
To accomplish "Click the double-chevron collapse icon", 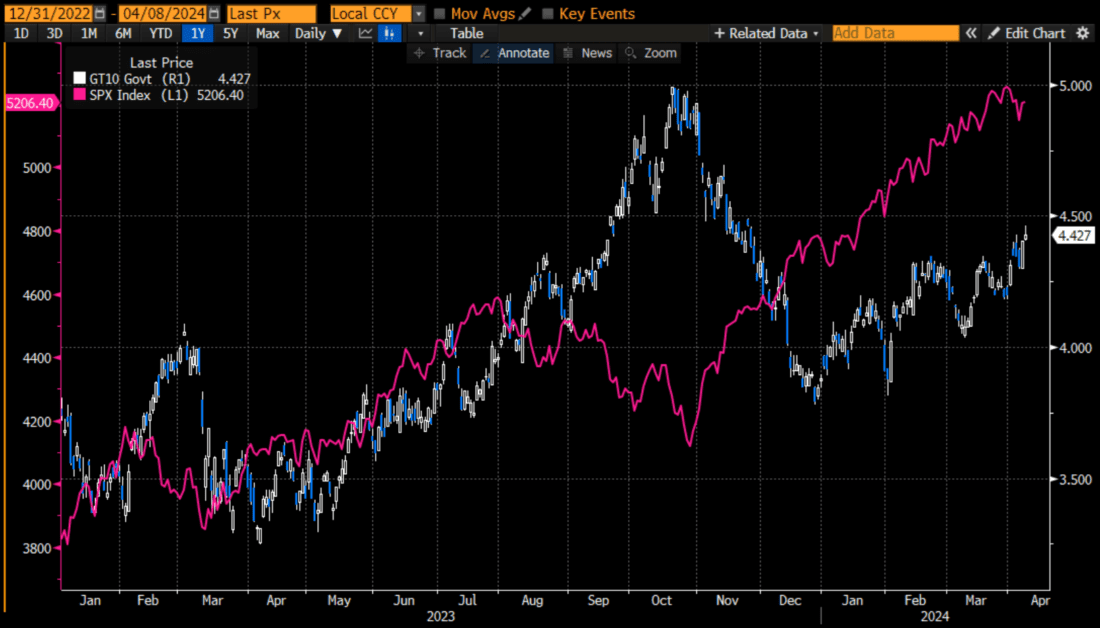I will [x=971, y=33].
